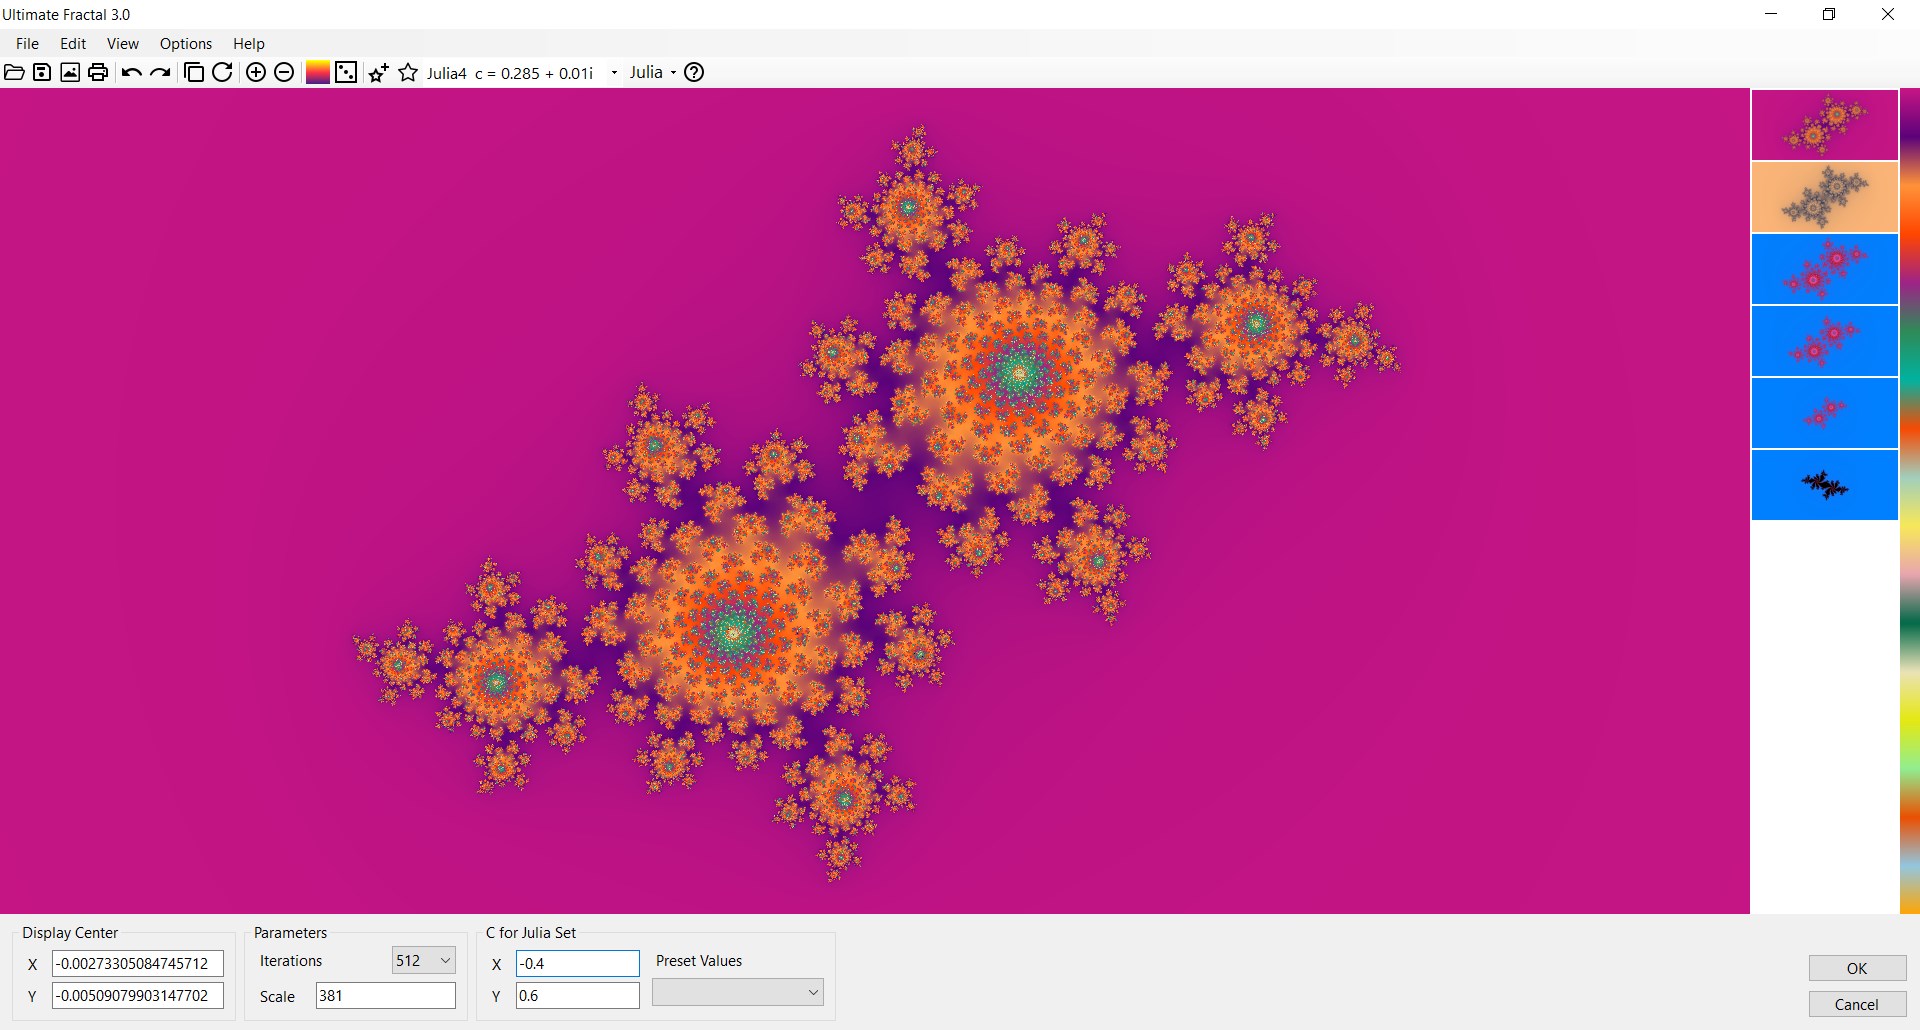Undo the last action via toolbar arrow
The image size is (1920, 1030).
tap(131, 72)
